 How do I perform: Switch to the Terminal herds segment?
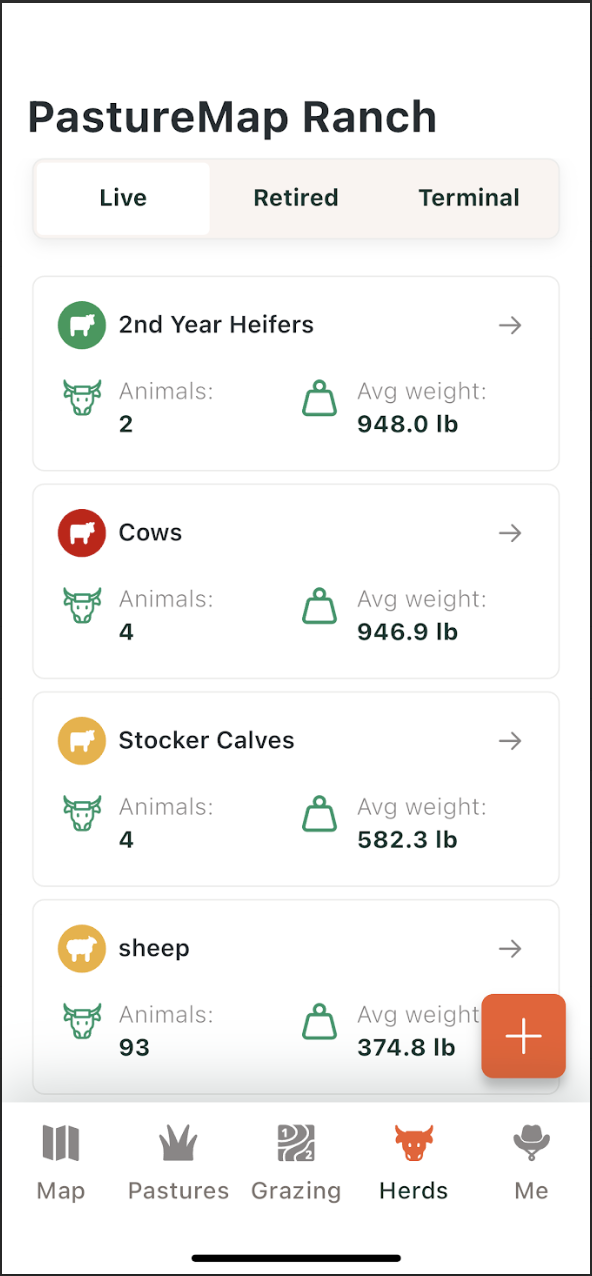469,198
